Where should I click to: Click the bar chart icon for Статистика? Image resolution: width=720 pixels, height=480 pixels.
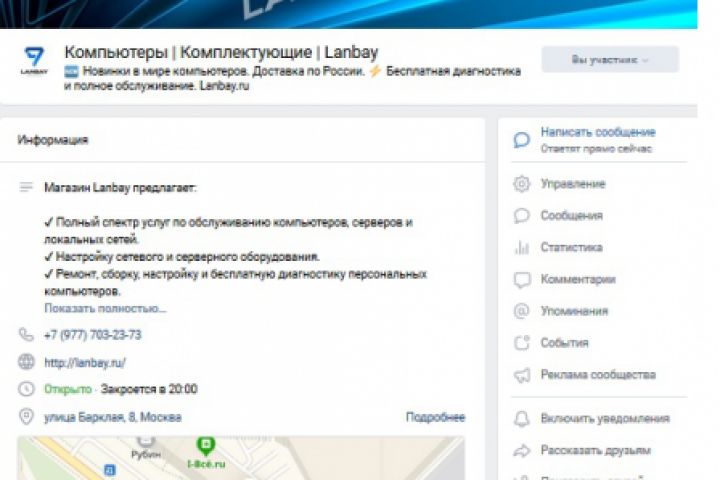click(522, 248)
